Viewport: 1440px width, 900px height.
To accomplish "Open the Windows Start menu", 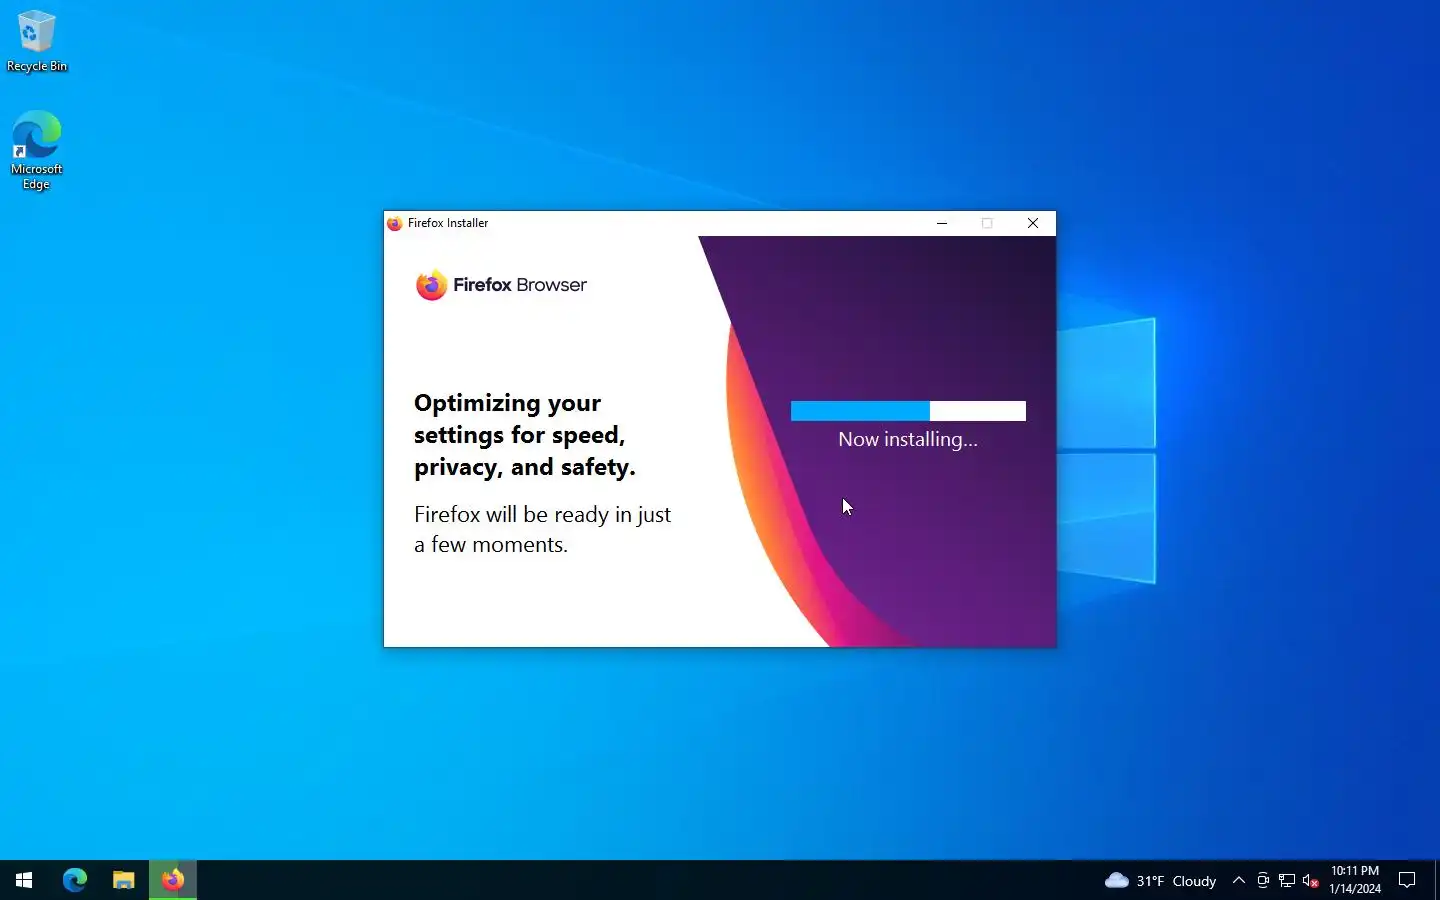I will tap(24, 880).
